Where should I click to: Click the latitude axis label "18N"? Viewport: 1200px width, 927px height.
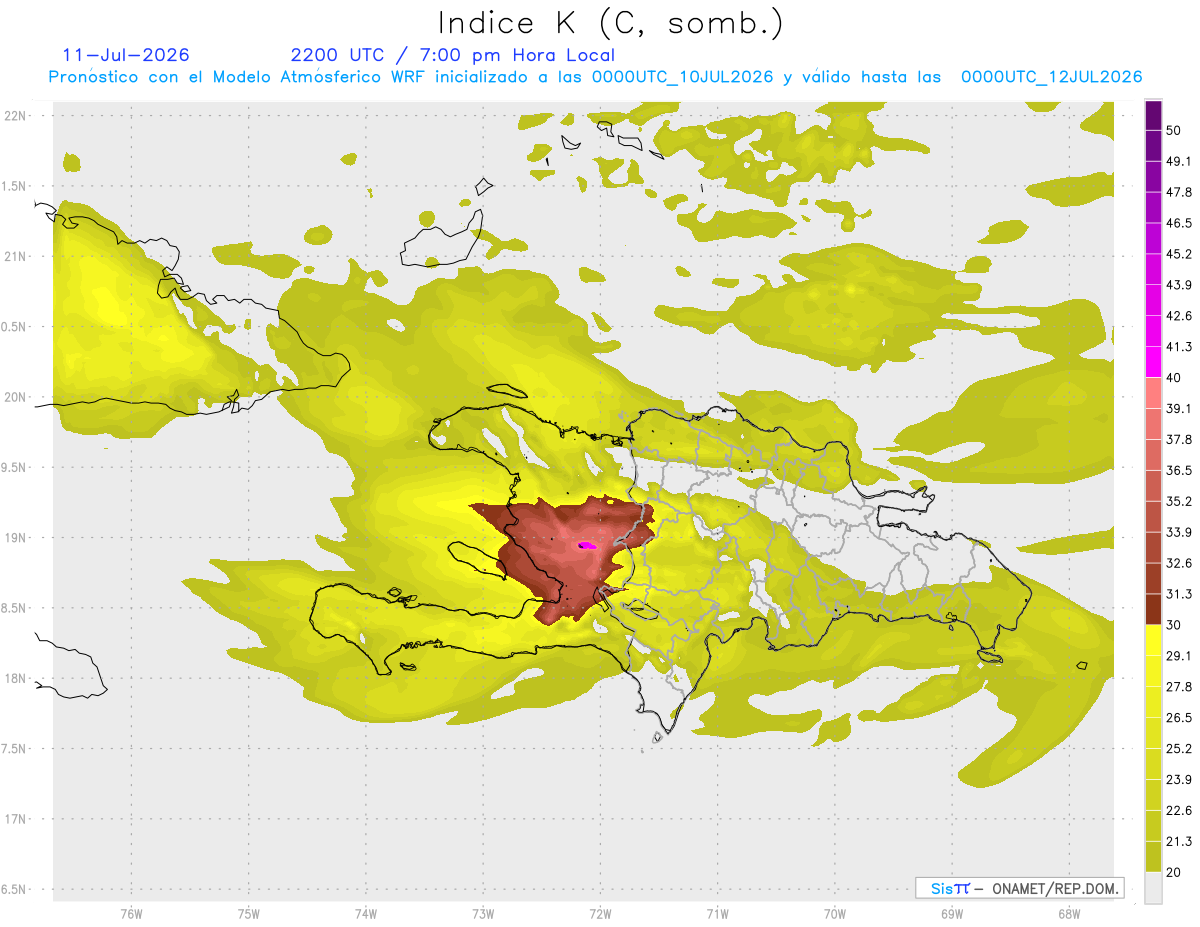point(15,678)
